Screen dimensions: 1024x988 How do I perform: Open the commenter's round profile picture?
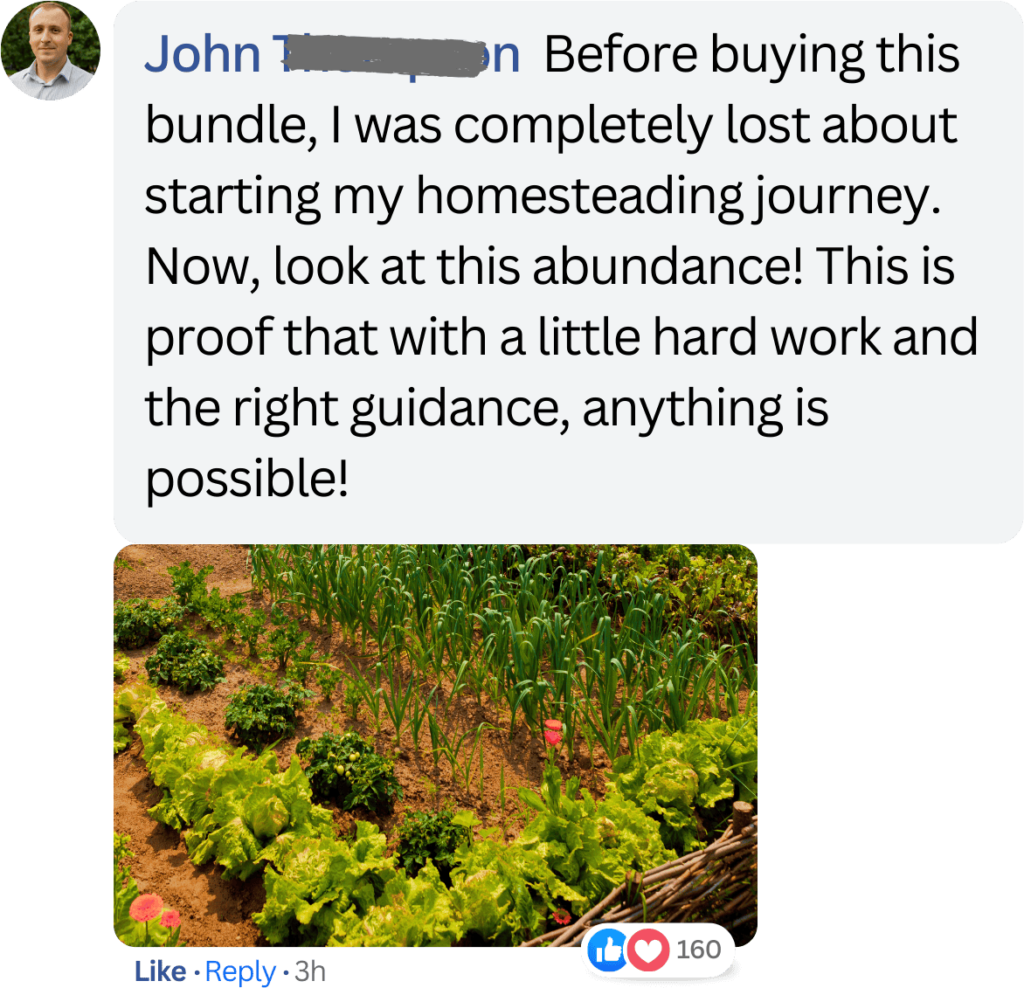(x=50, y=51)
